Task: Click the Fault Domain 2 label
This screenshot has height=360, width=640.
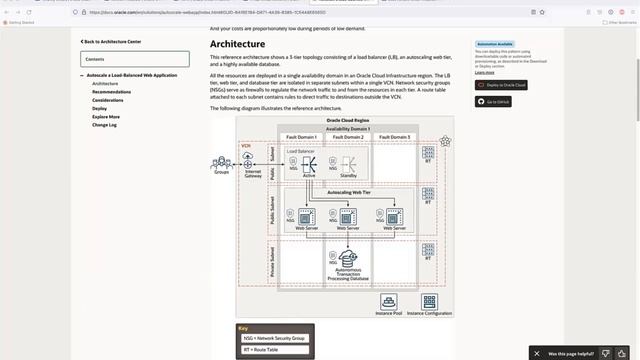Action: pos(348,137)
